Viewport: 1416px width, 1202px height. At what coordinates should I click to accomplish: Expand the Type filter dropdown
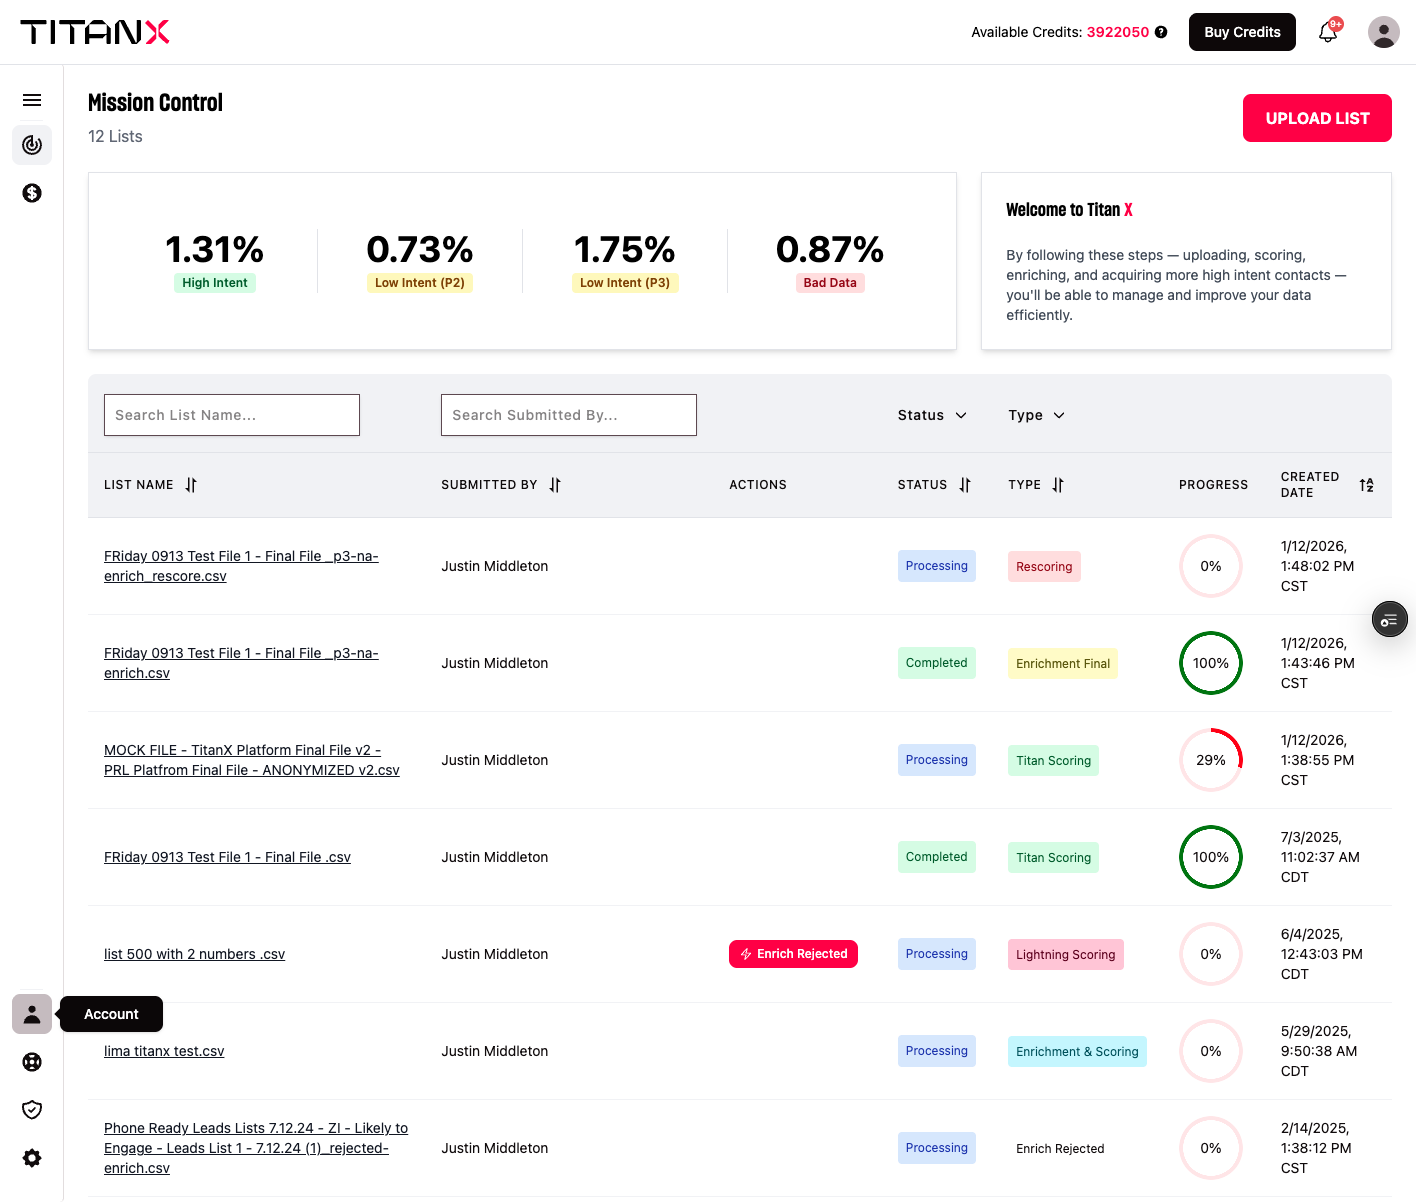[1037, 415]
